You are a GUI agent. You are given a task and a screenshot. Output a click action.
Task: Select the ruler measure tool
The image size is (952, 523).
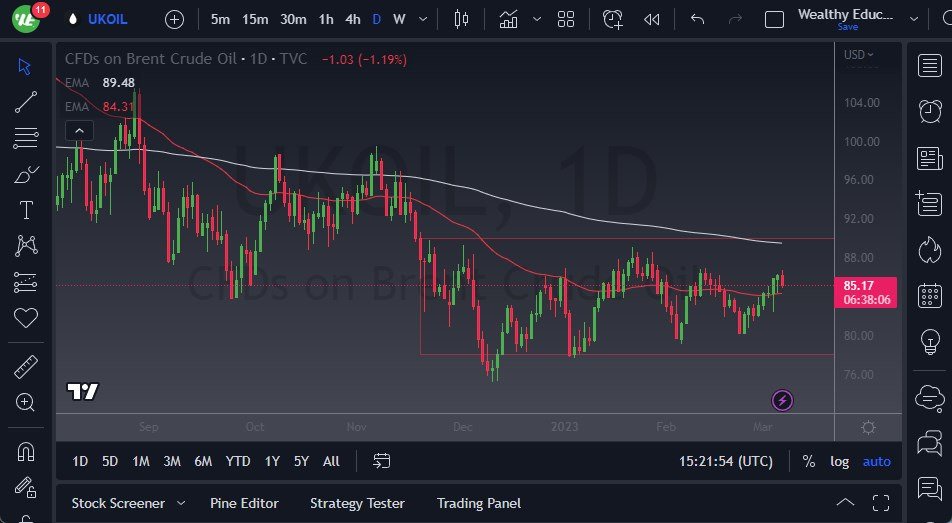pyautogui.click(x=26, y=367)
